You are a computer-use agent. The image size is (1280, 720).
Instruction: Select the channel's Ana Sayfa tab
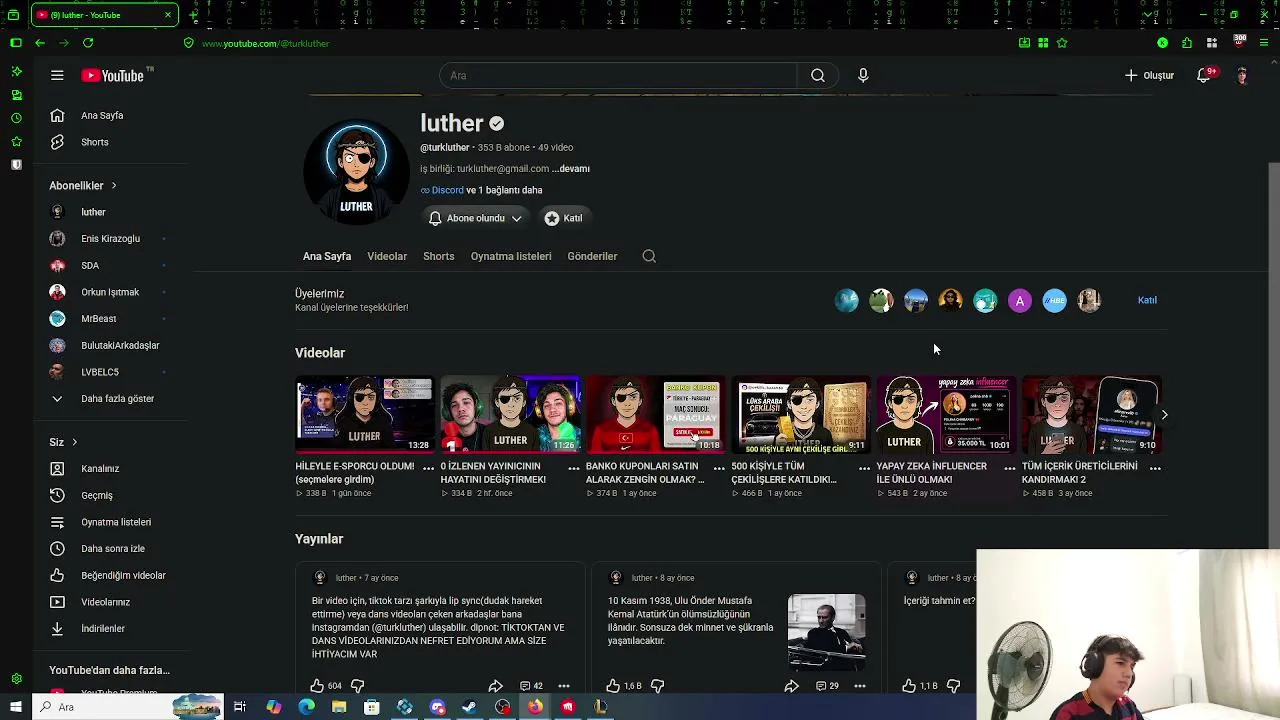327,256
